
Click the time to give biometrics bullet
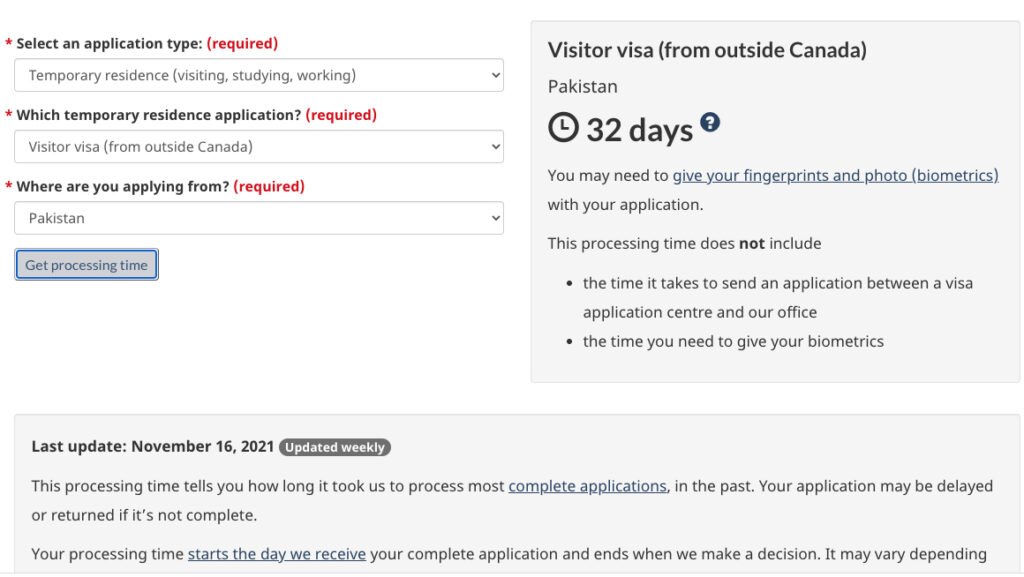pos(733,341)
